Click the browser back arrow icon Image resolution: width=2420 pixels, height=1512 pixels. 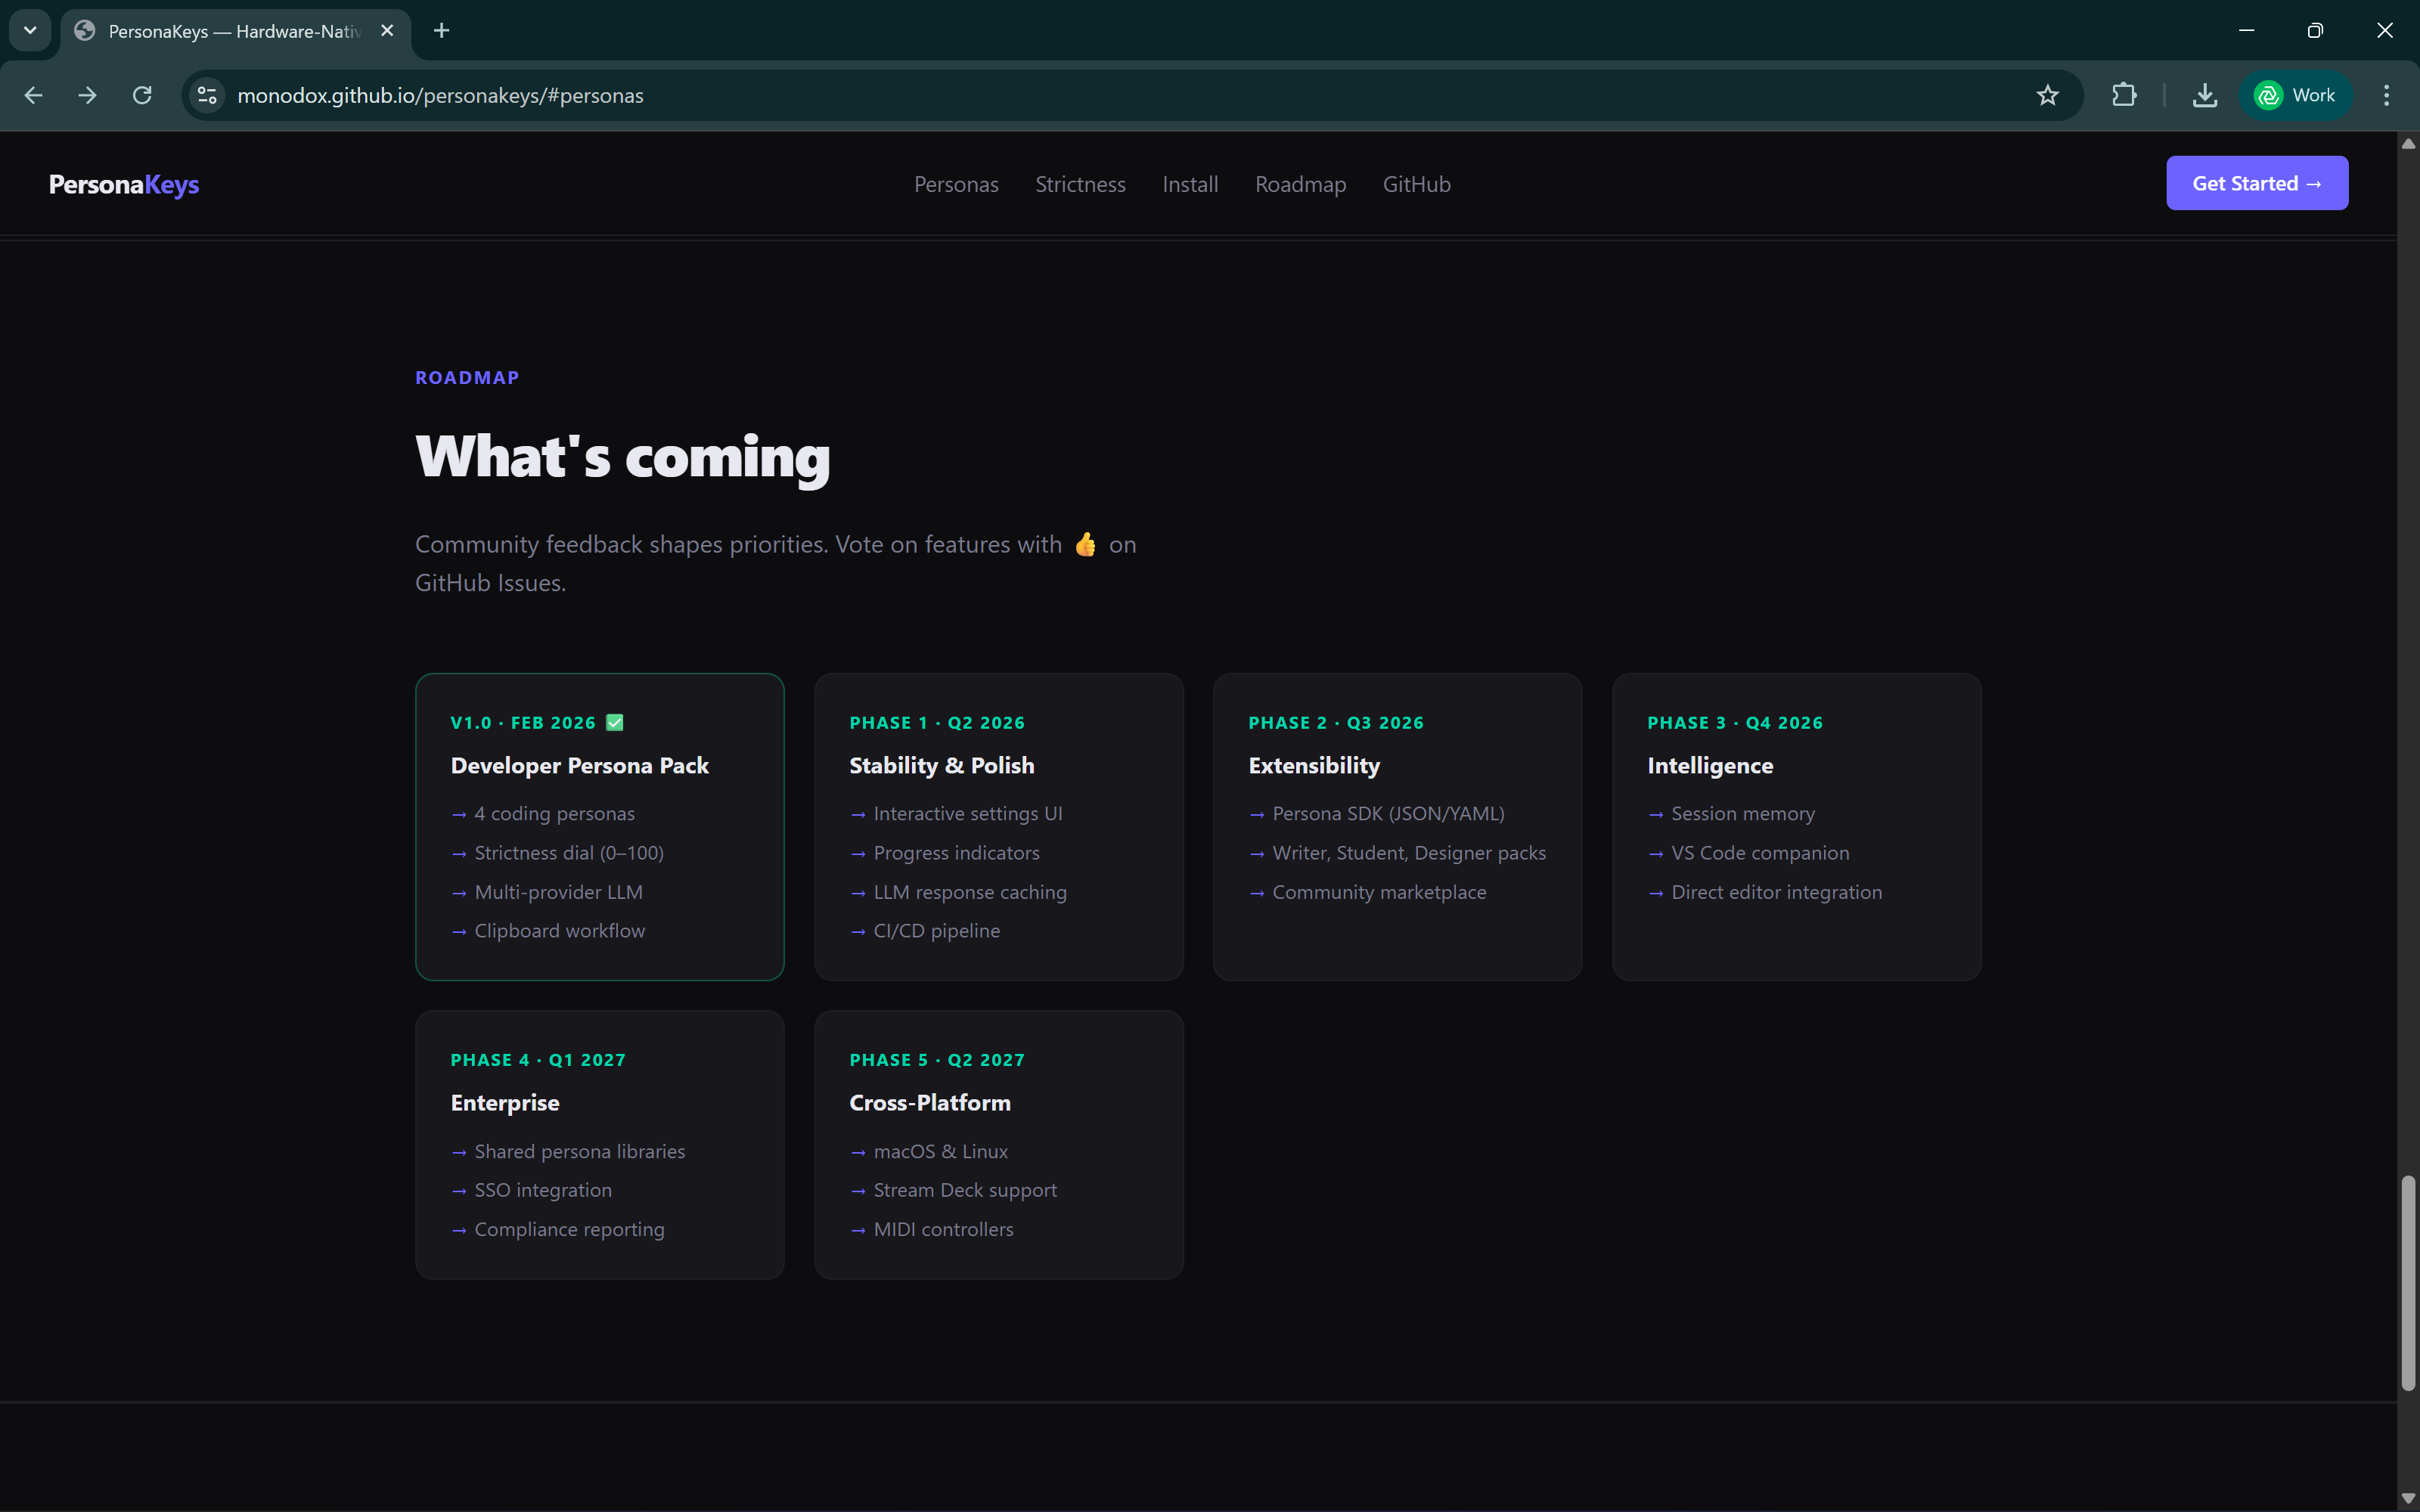(33, 95)
